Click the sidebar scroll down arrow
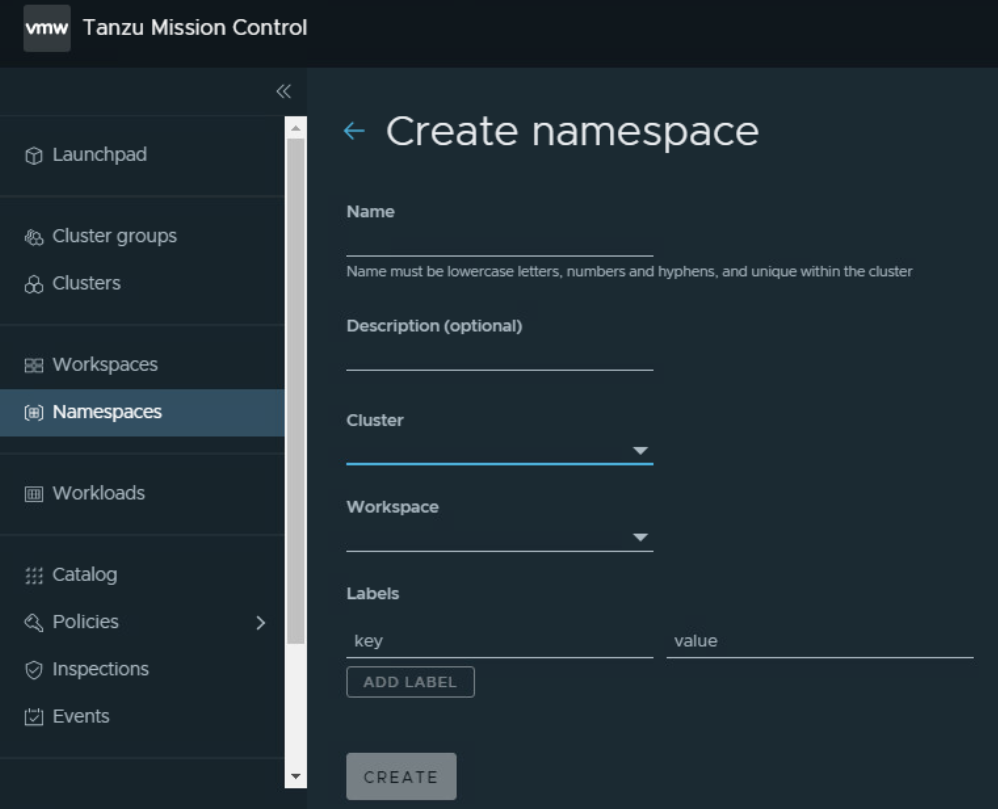The width and height of the screenshot is (998, 809). point(295,776)
